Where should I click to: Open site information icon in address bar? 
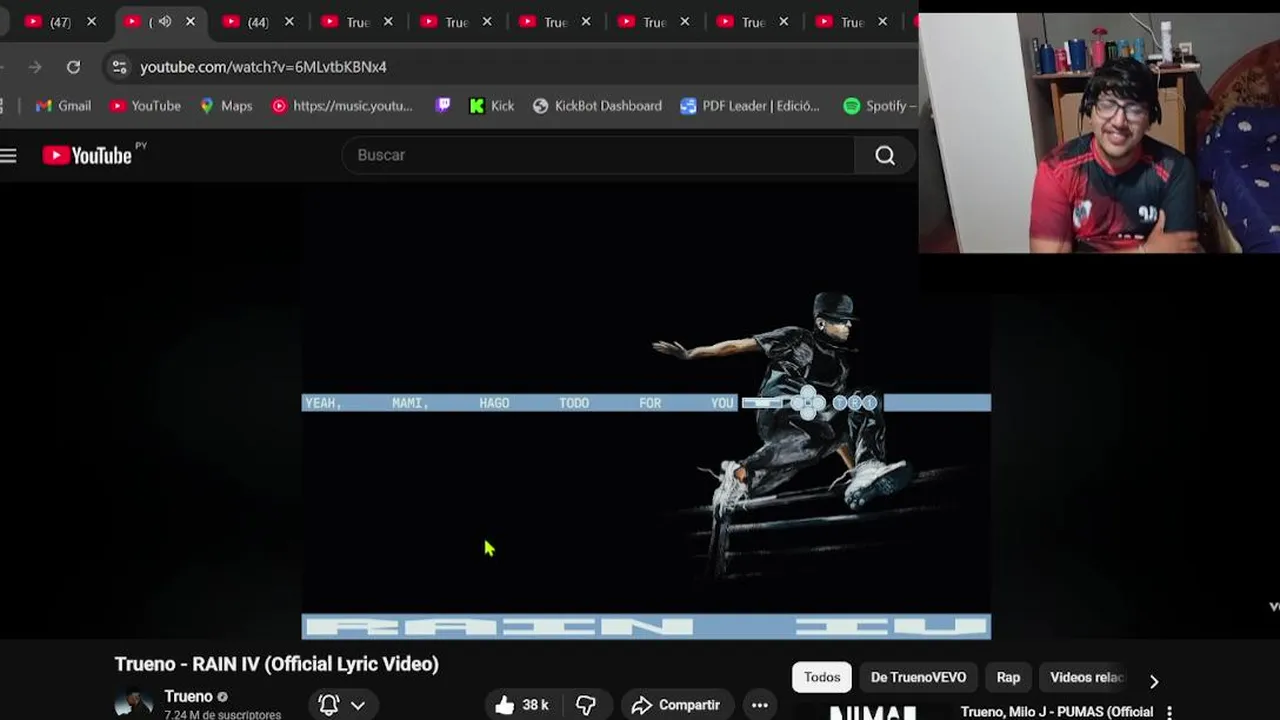119,67
